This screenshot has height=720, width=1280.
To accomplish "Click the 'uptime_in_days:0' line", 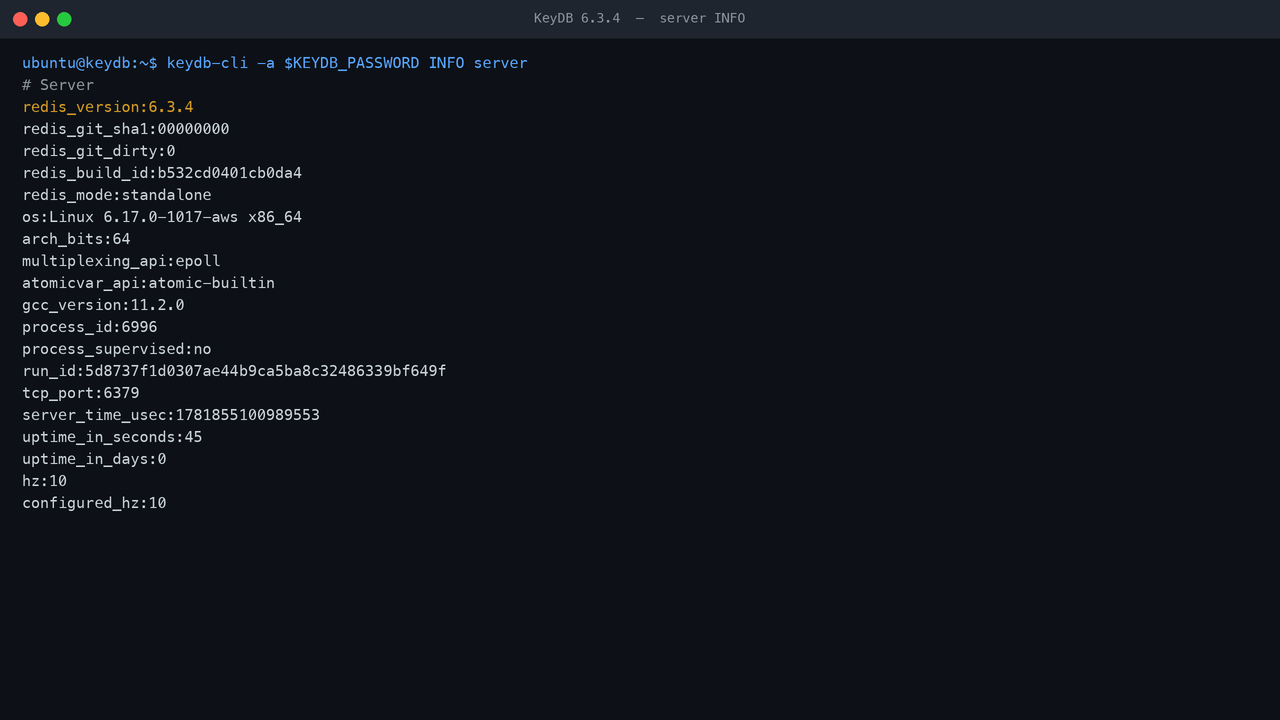I will tap(94, 459).
